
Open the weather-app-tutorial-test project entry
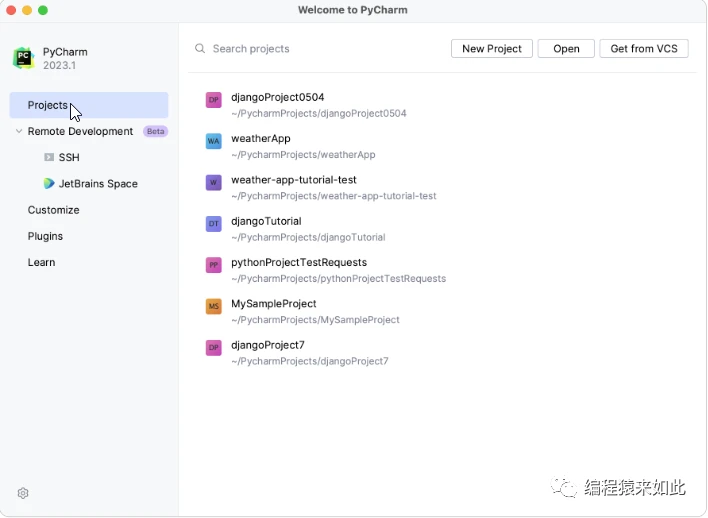[294, 180]
